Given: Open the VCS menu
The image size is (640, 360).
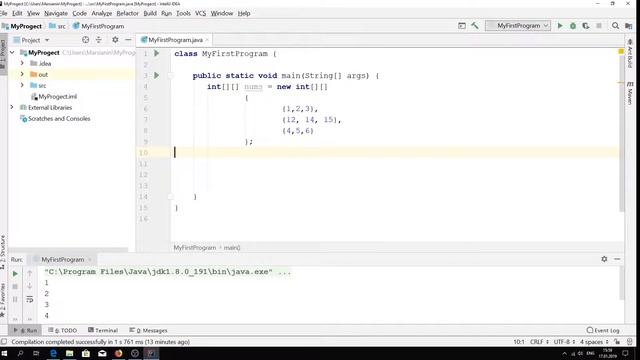Looking at the screenshot, I should (x=200, y=13).
